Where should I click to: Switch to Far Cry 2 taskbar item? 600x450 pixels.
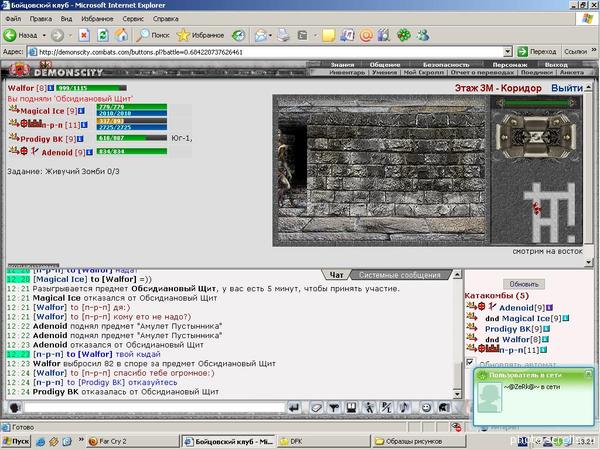click(x=132, y=442)
